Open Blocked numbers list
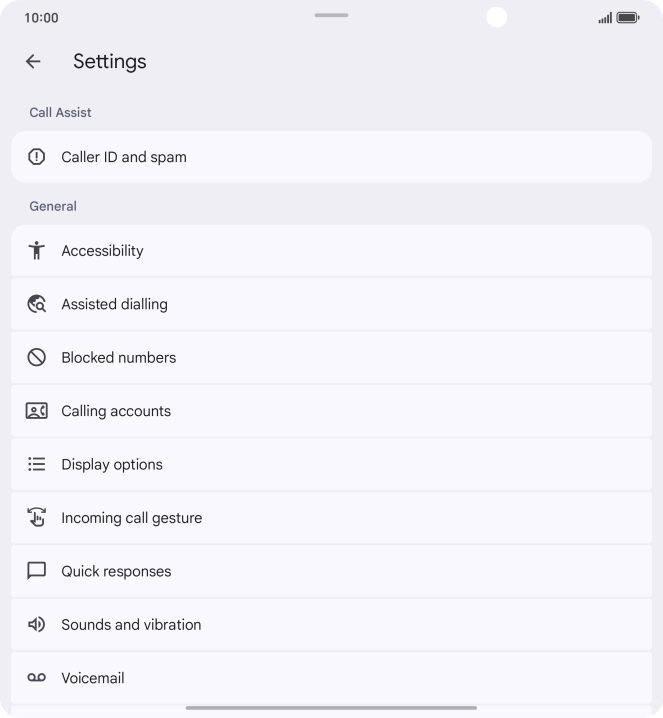This screenshot has width=663, height=718. pos(330,357)
